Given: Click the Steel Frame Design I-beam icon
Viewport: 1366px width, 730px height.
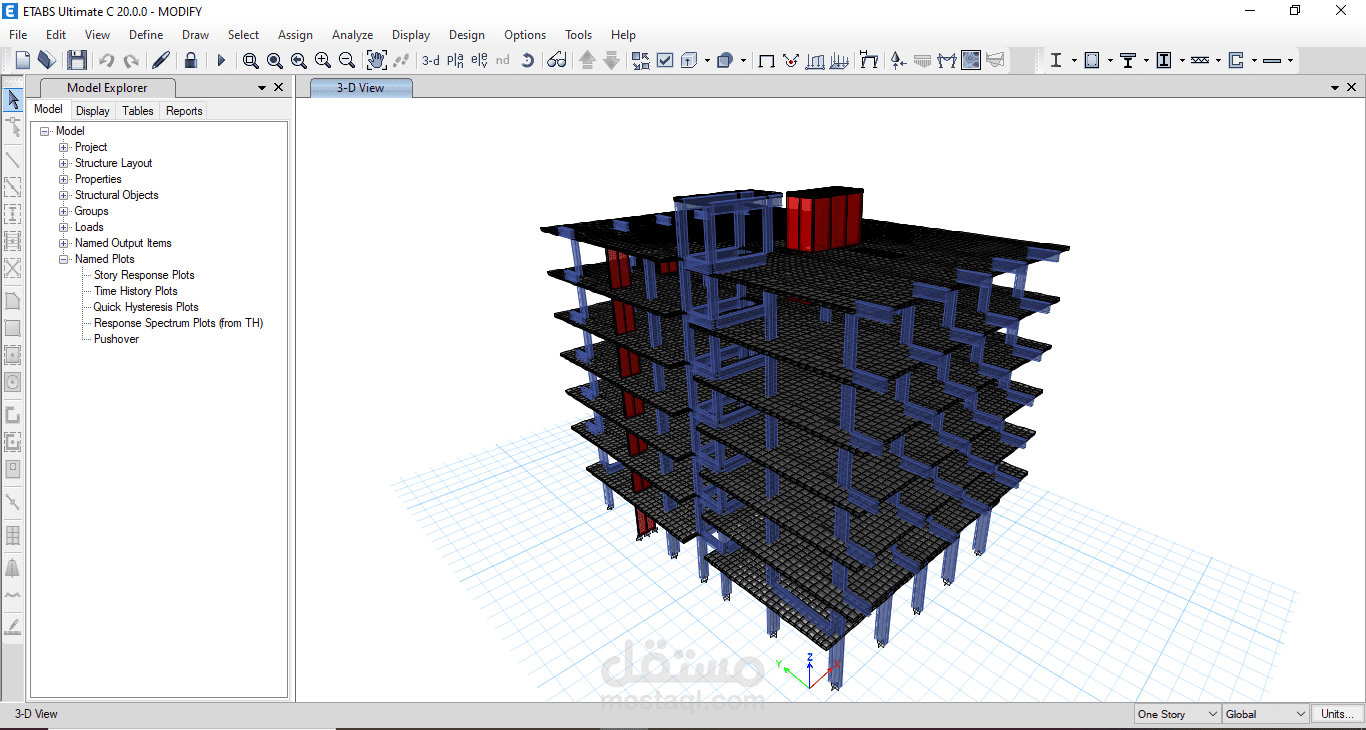Looking at the screenshot, I should [x=1056, y=61].
